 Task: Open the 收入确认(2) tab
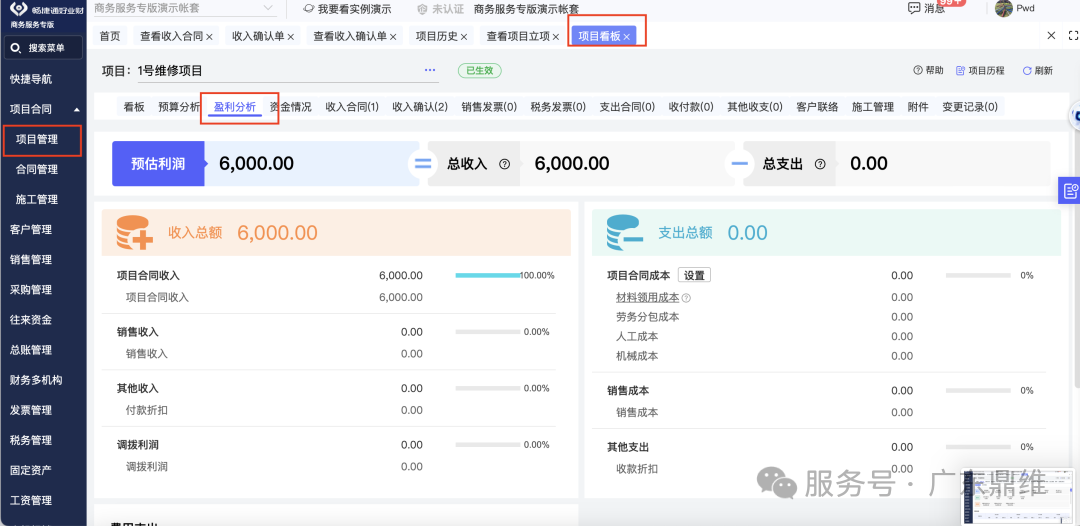pyautogui.click(x=420, y=107)
